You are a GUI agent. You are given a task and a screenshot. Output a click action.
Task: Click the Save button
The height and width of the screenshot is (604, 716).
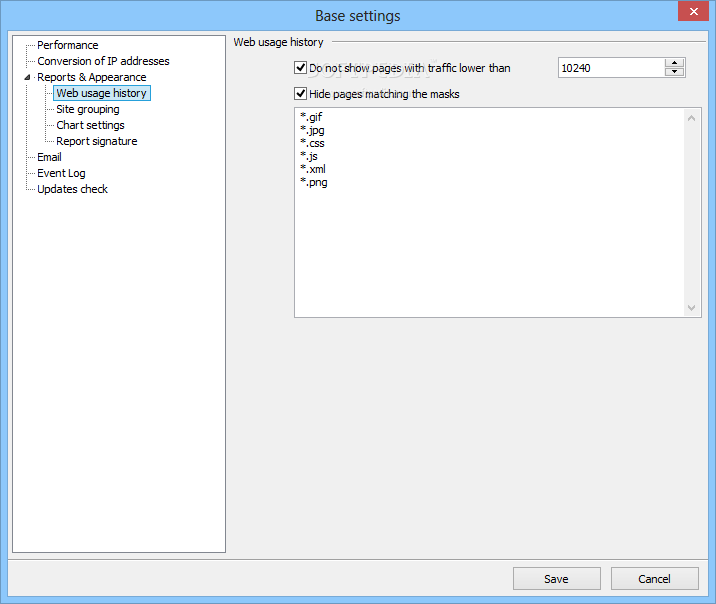[x=557, y=579]
